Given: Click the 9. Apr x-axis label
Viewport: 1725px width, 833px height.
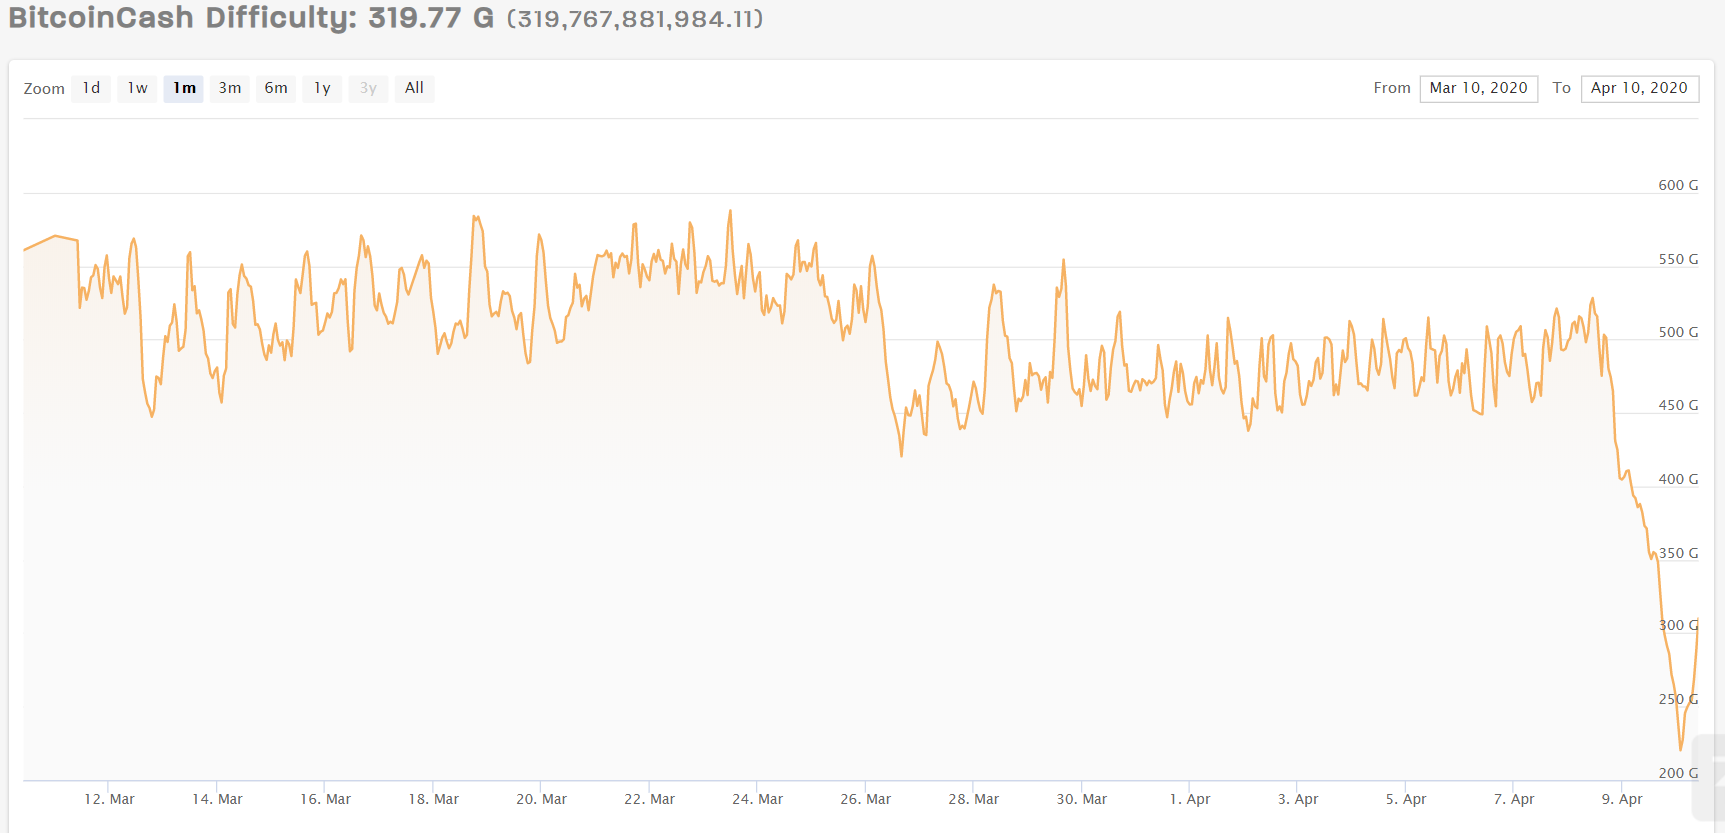Looking at the screenshot, I should 1621,799.
